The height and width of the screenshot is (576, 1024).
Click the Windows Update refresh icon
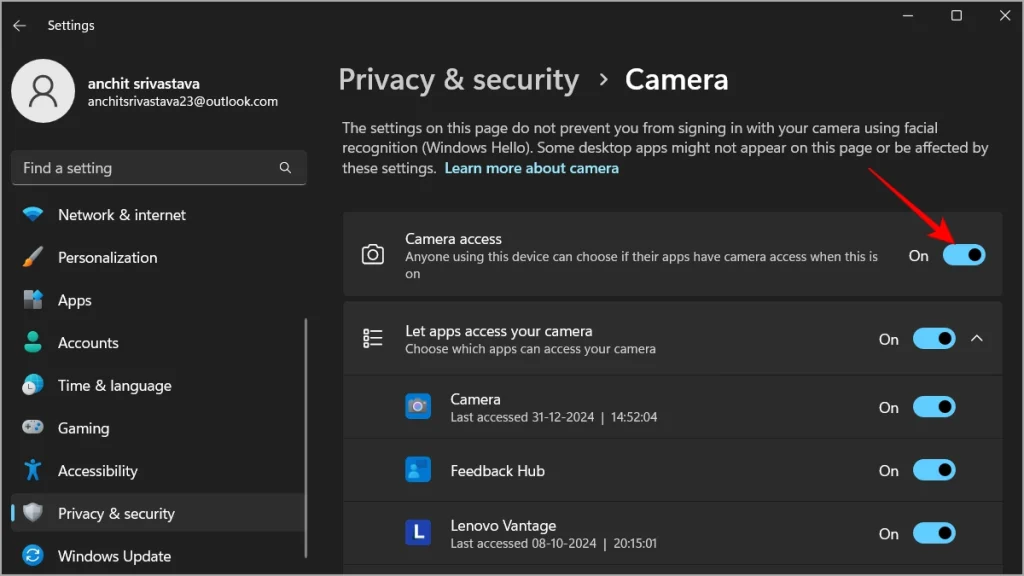click(x=33, y=556)
